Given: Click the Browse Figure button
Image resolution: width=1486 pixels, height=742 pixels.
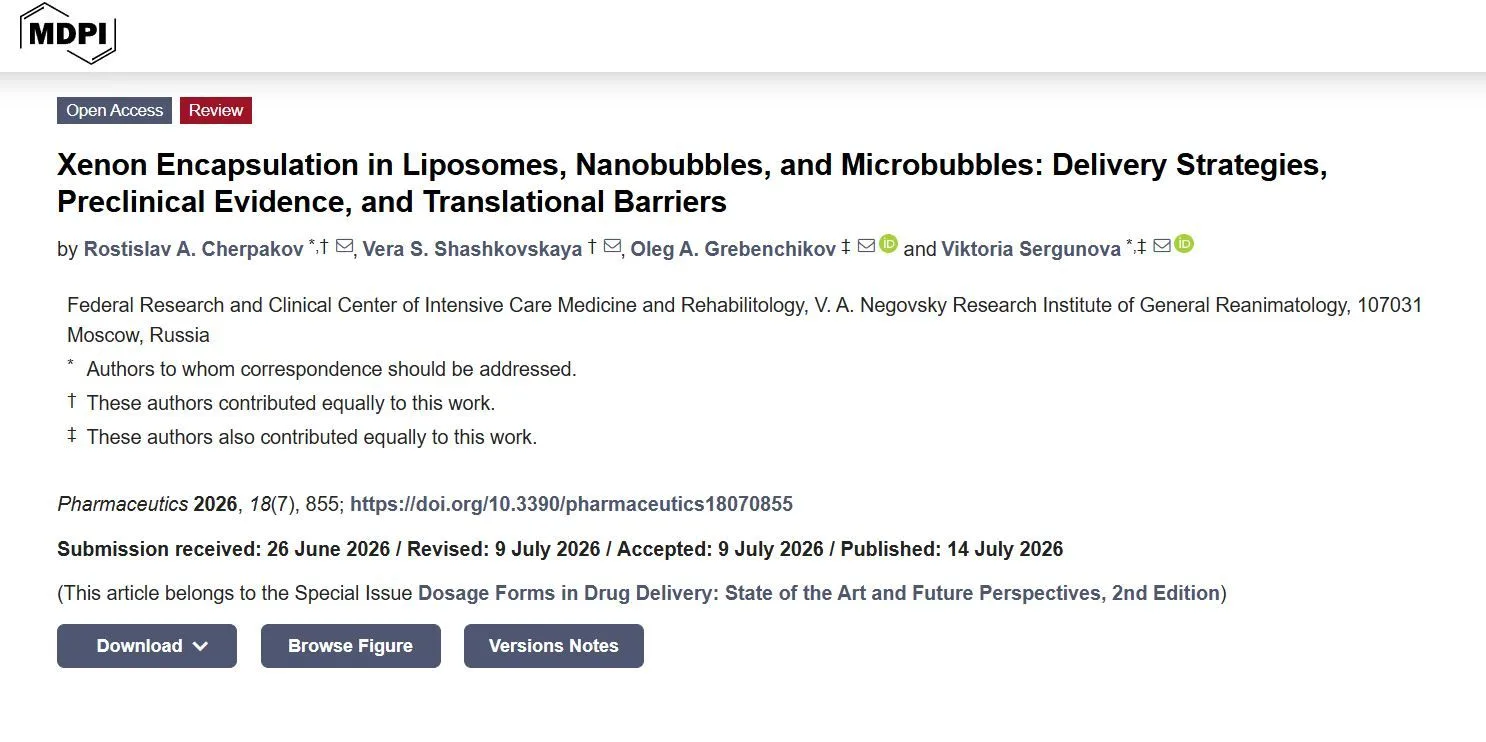Looking at the screenshot, I should pos(351,646).
